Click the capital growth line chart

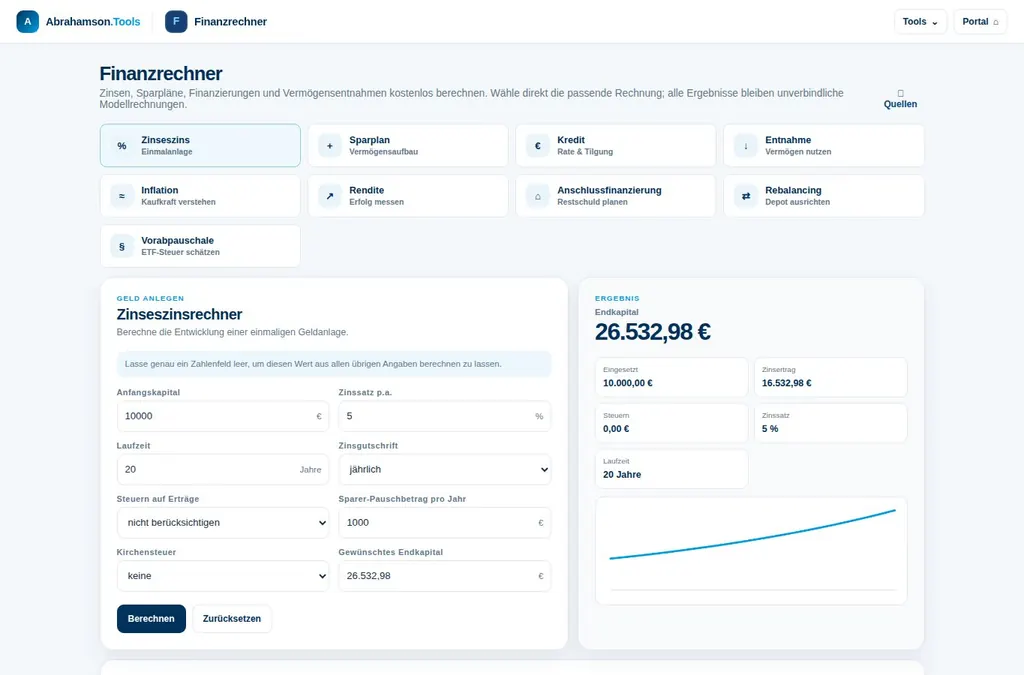pos(751,550)
